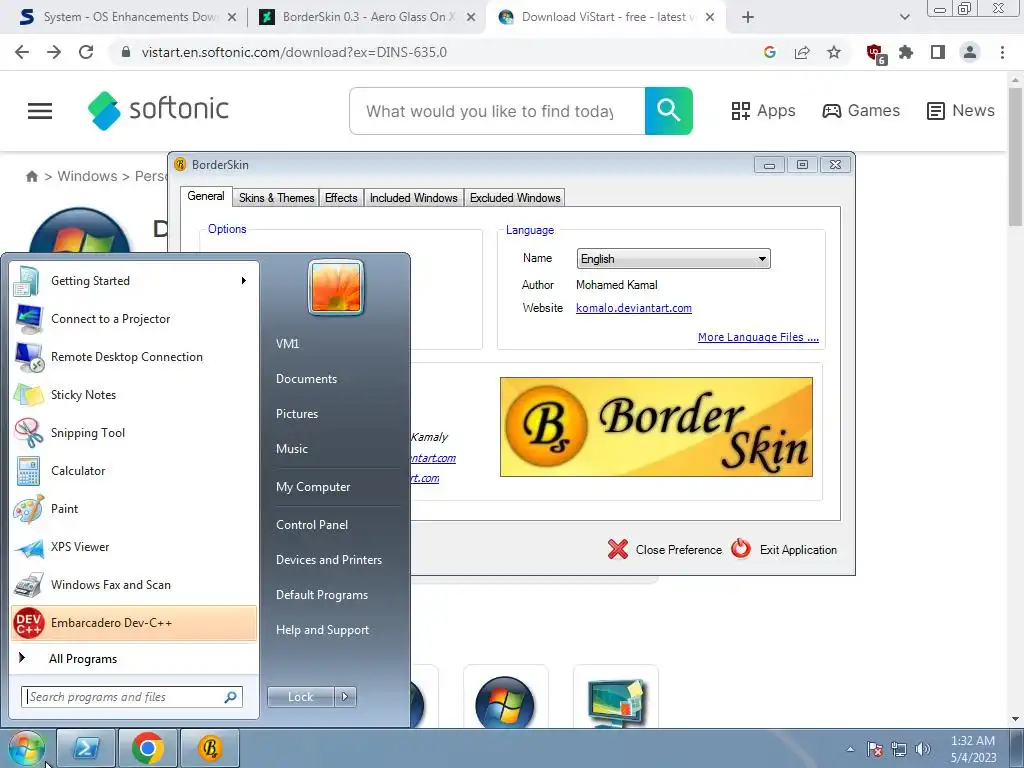Launch XPS Viewer
Image resolution: width=1024 pixels, height=768 pixels.
pos(134,547)
